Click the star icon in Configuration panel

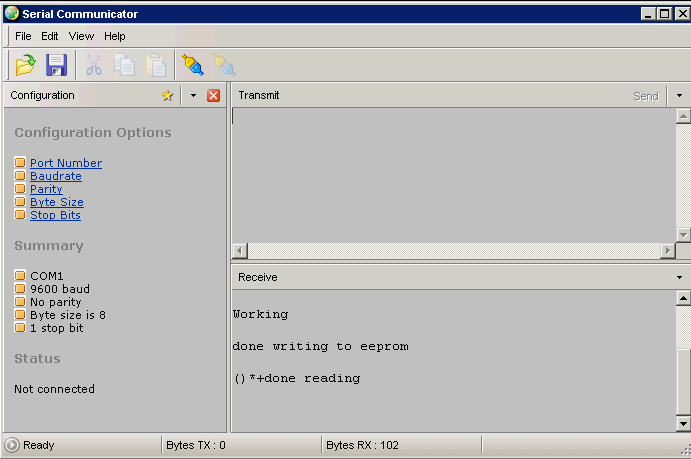click(x=167, y=95)
